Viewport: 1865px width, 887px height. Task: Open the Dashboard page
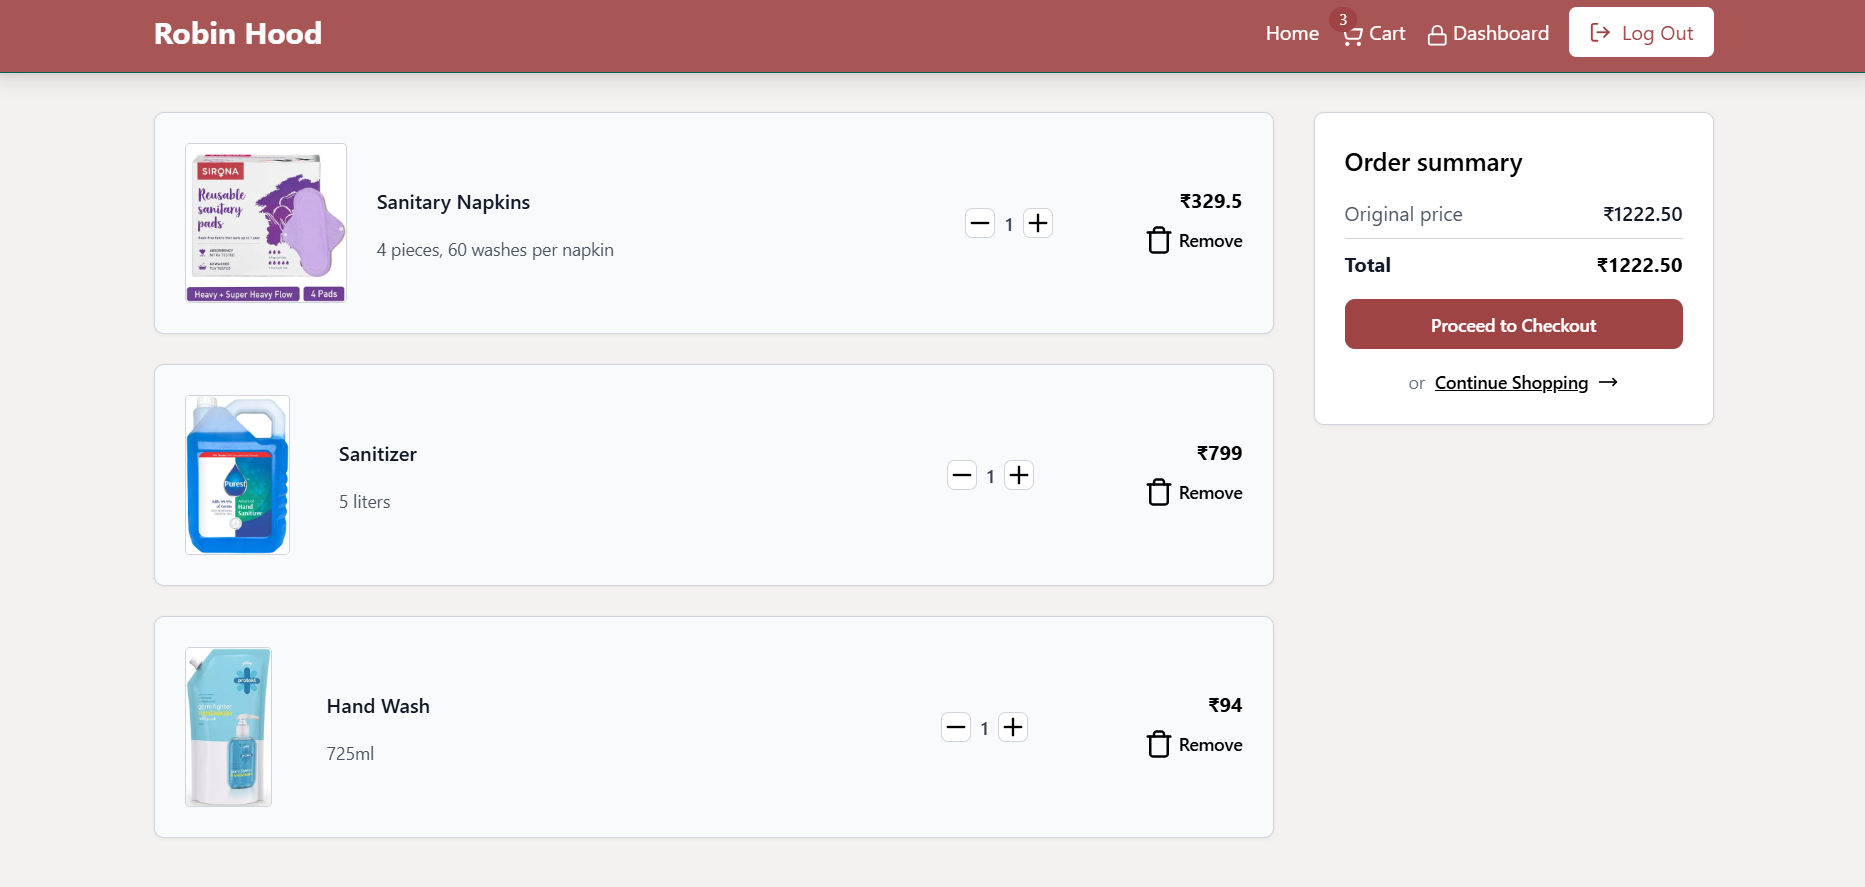[1488, 34]
